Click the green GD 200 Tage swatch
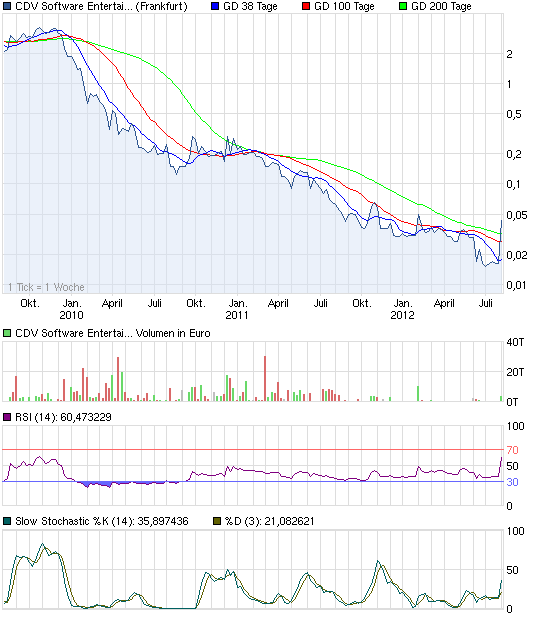This screenshot has height=618, width=545. [403, 6]
